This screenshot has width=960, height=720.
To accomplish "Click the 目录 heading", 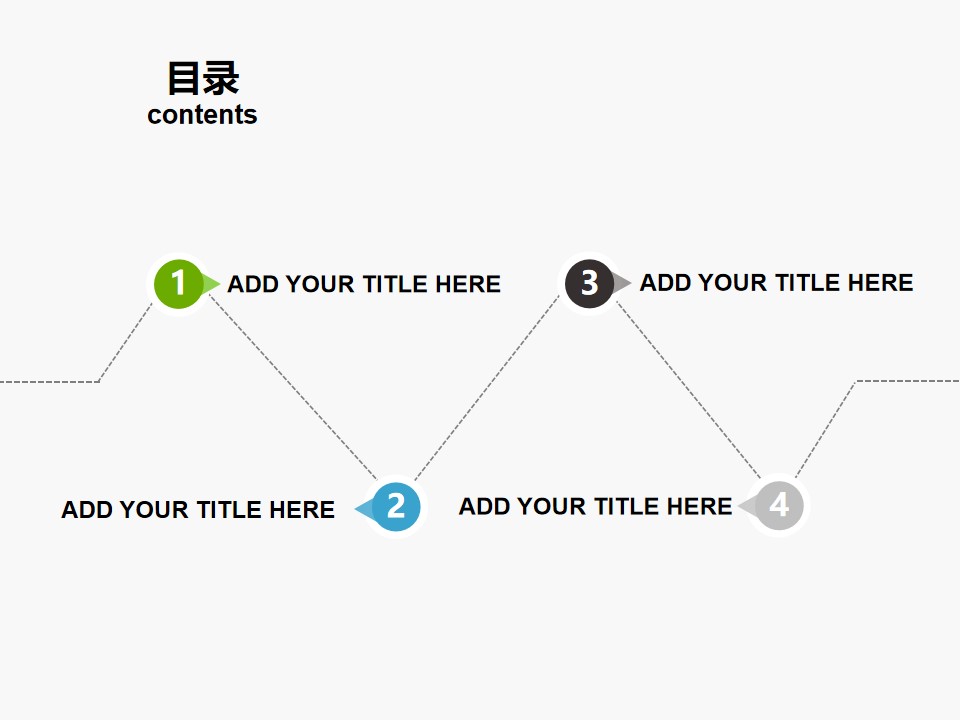I will (x=203, y=78).
